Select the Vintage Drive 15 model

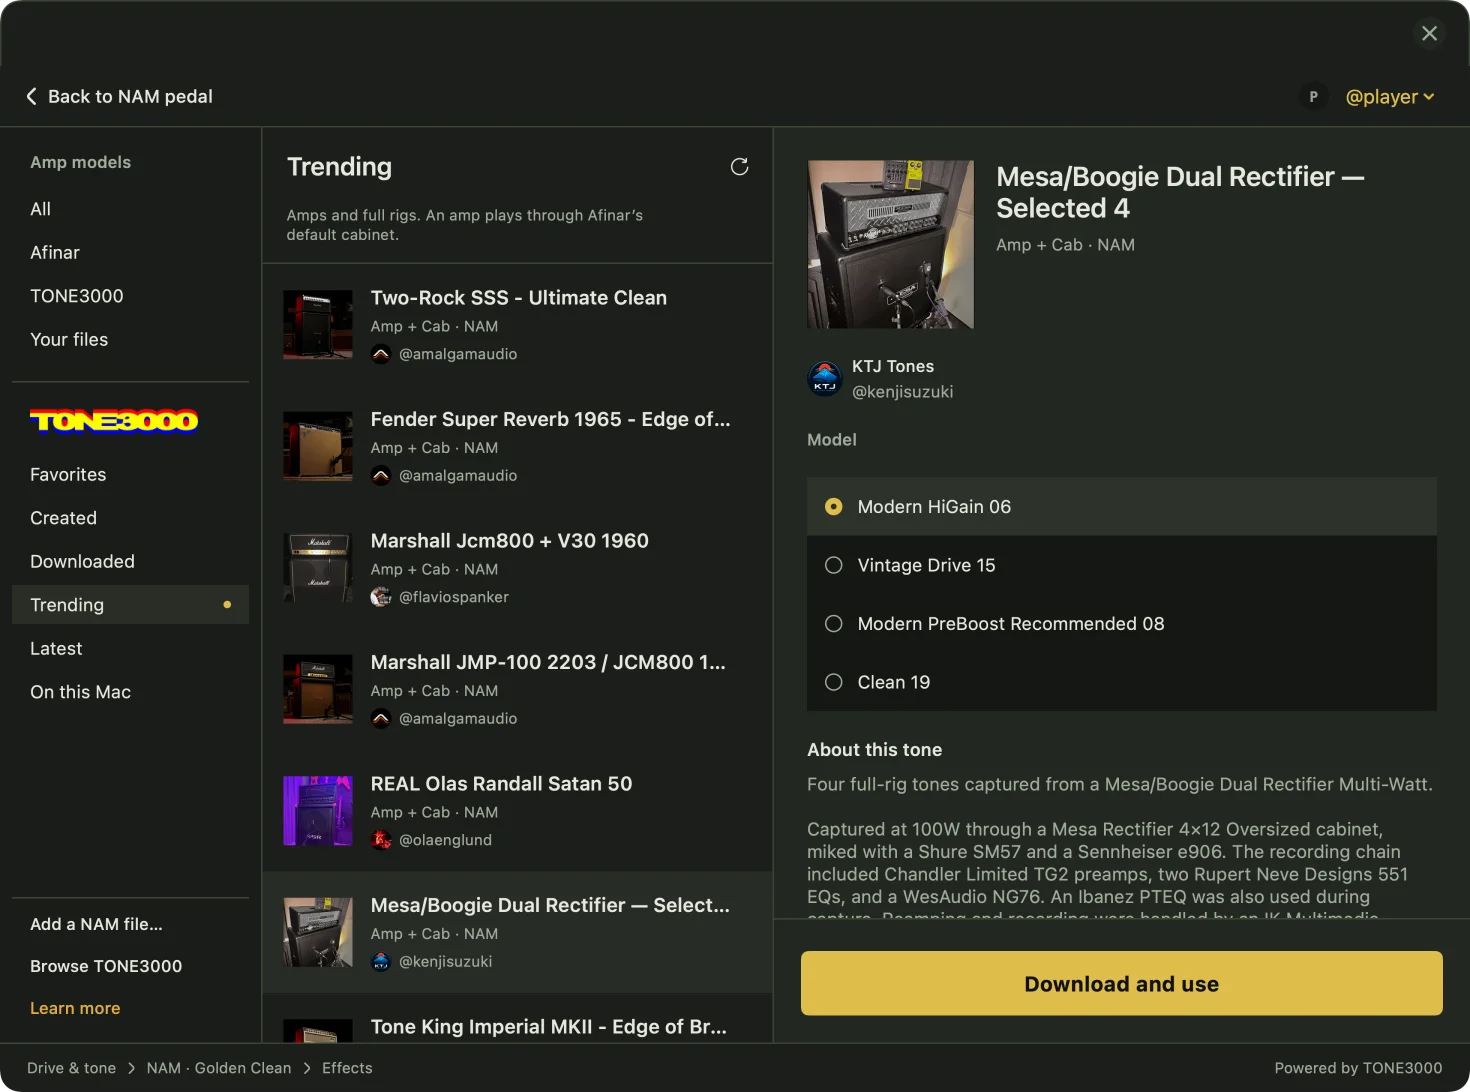[1122, 565]
